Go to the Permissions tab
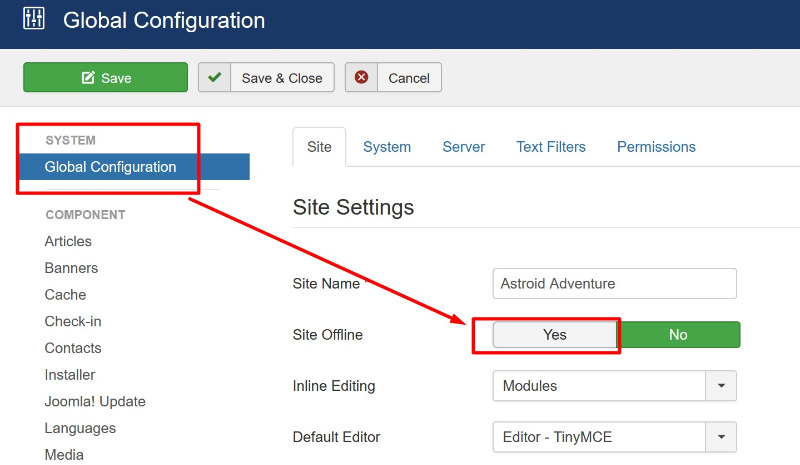Image resolution: width=800 pixels, height=465 pixels. (656, 147)
